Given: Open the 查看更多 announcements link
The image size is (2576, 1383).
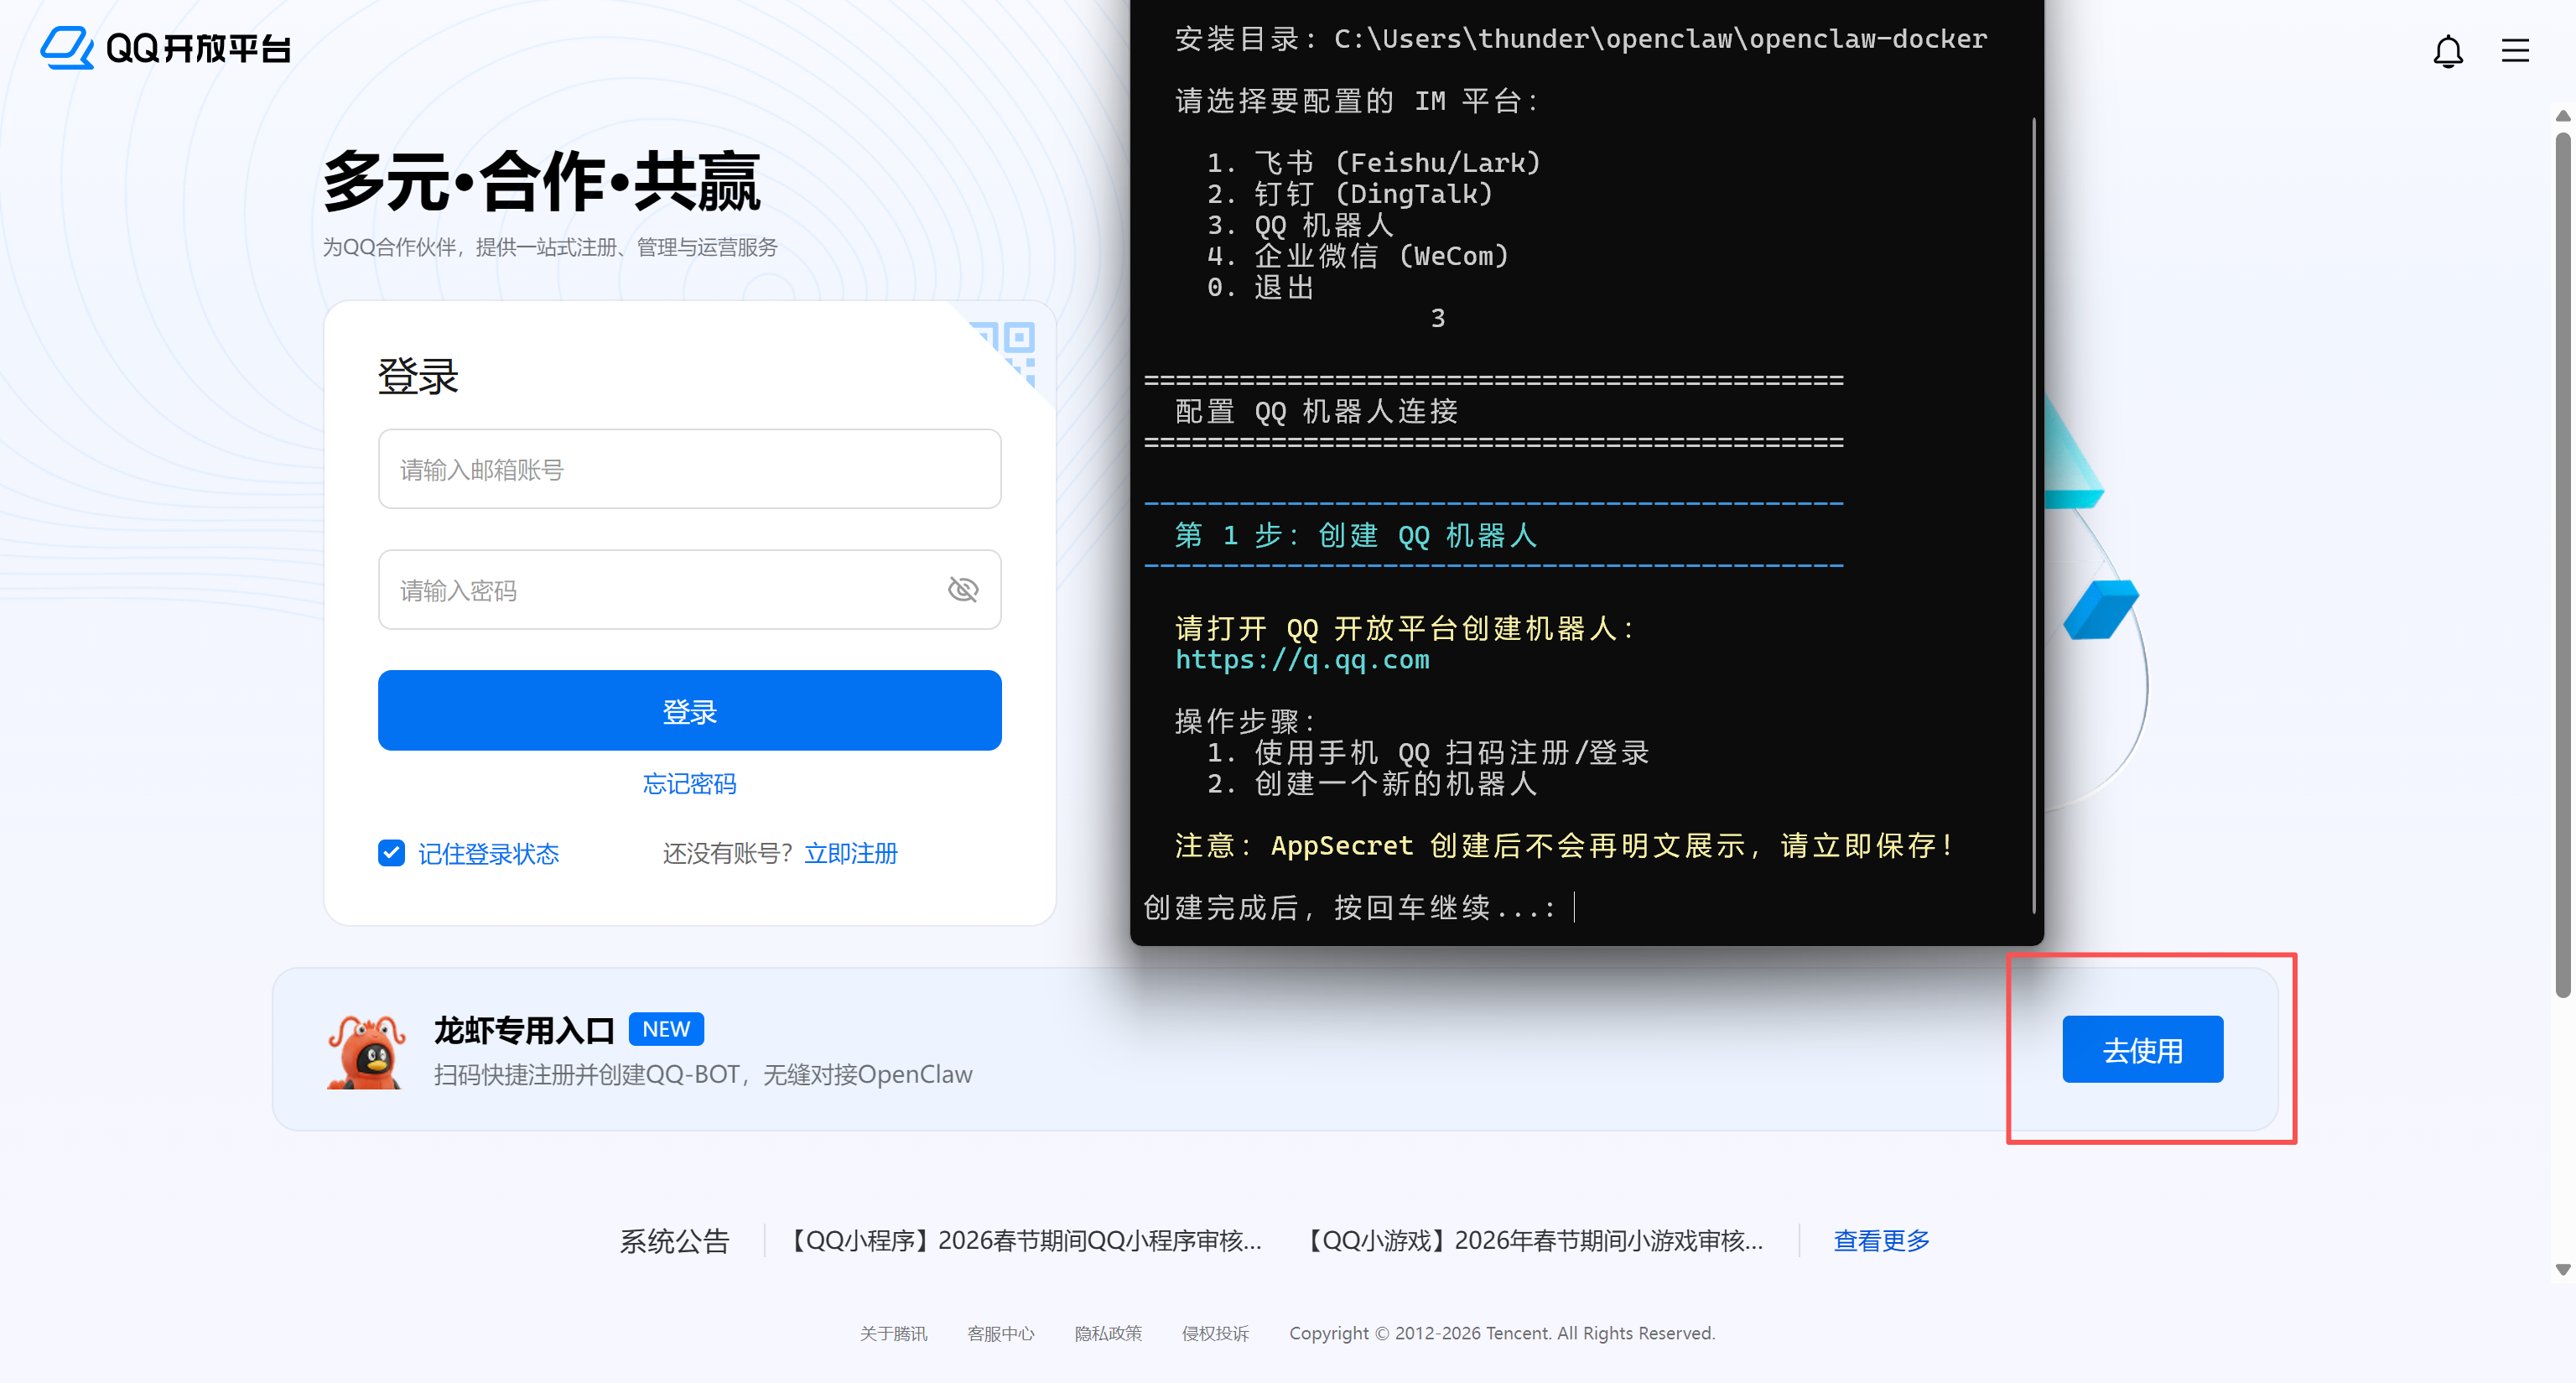Looking at the screenshot, I should coord(1880,1240).
